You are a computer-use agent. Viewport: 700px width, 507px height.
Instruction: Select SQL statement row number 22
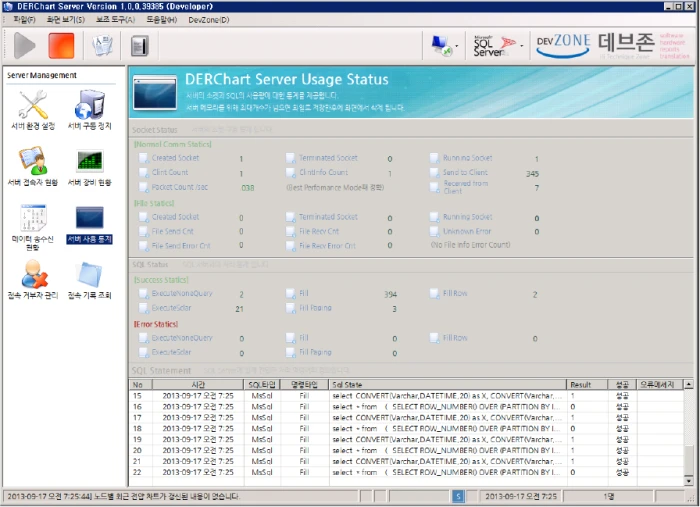click(406, 472)
